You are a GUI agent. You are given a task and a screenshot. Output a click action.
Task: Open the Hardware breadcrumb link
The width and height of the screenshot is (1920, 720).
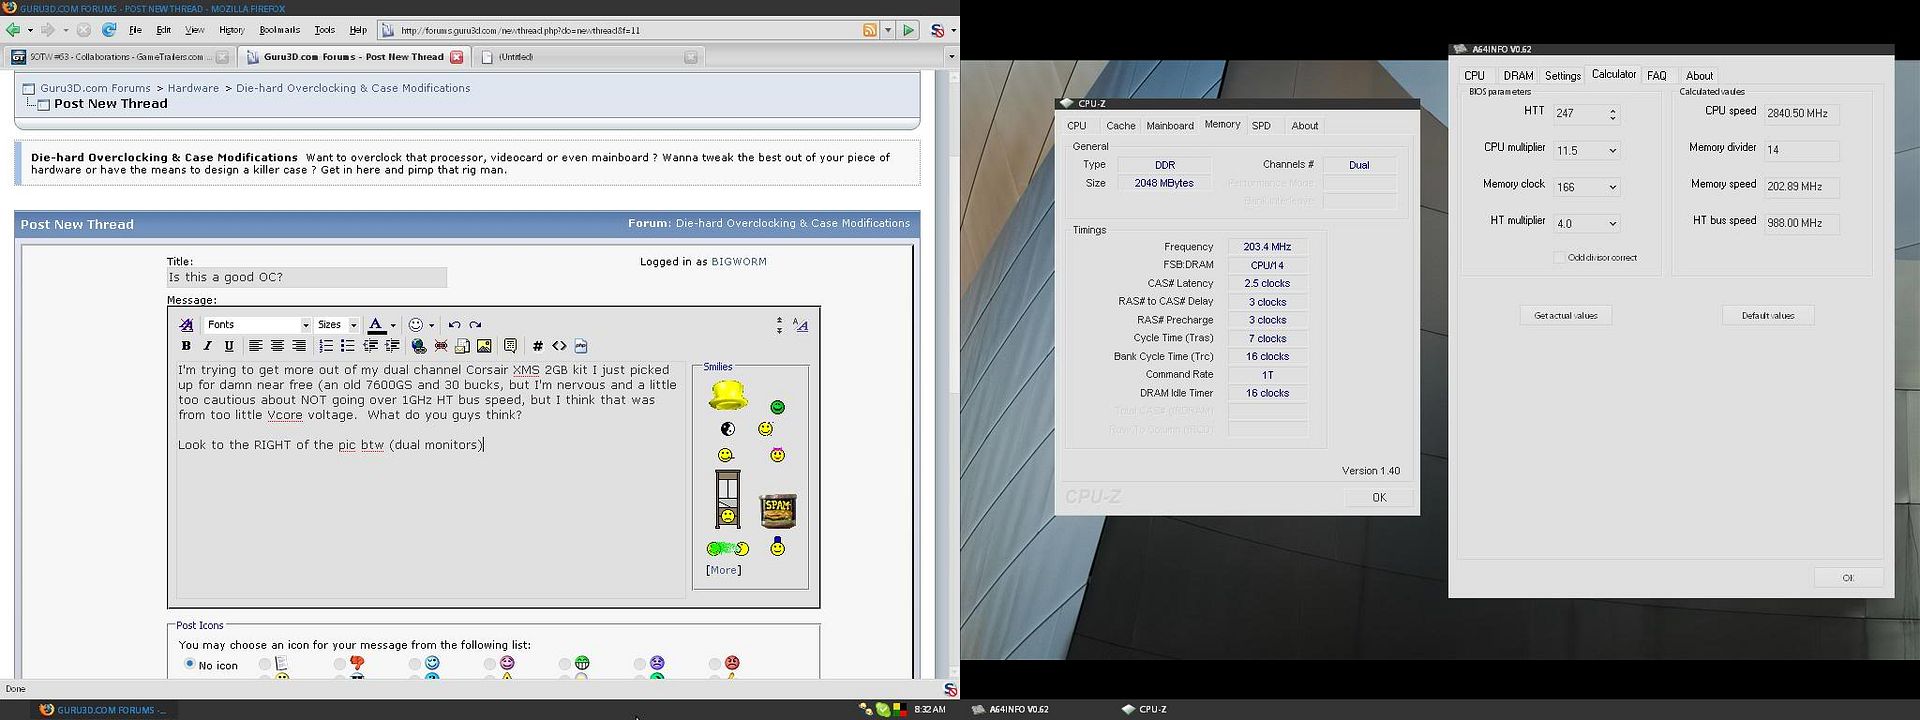pyautogui.click(x=193, y=88)
